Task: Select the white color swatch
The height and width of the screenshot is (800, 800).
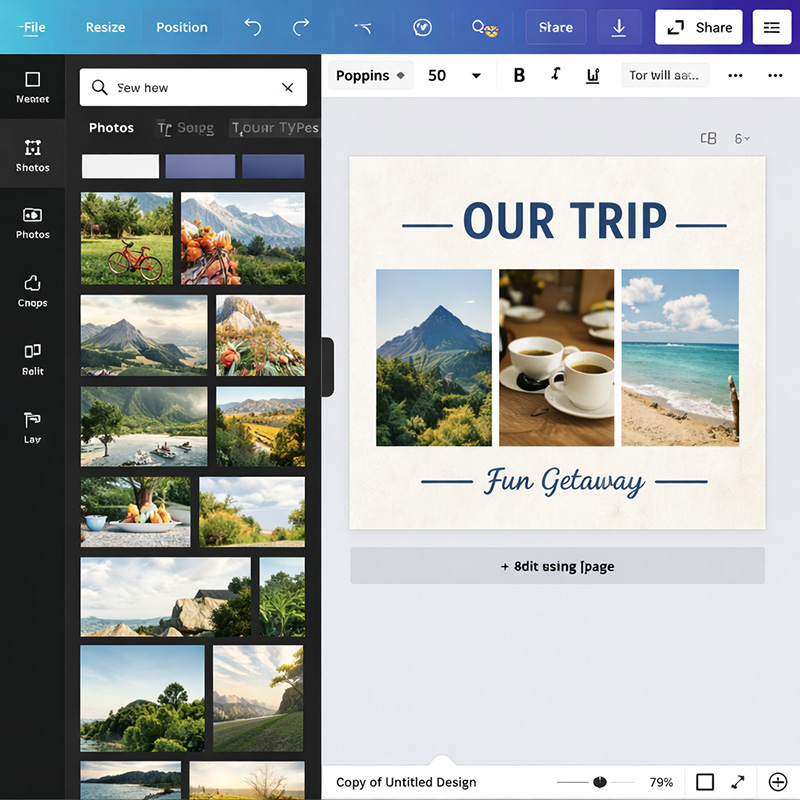Action: click(x=120, y=166)
